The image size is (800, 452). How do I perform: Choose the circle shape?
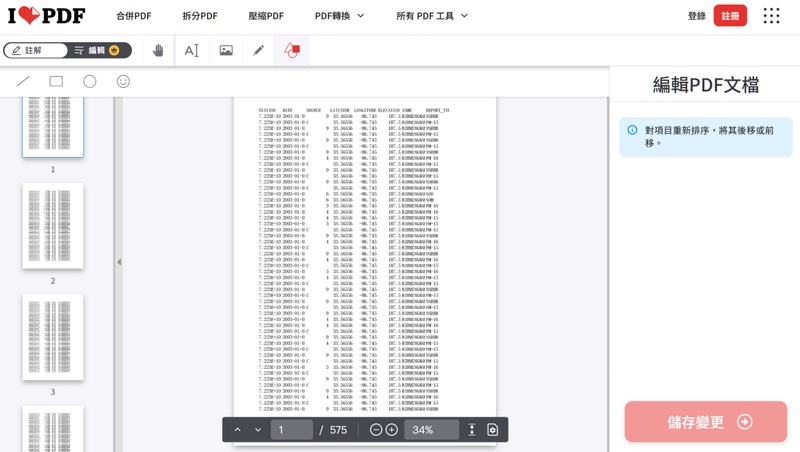pyautogui.click(x=90, y=81)
